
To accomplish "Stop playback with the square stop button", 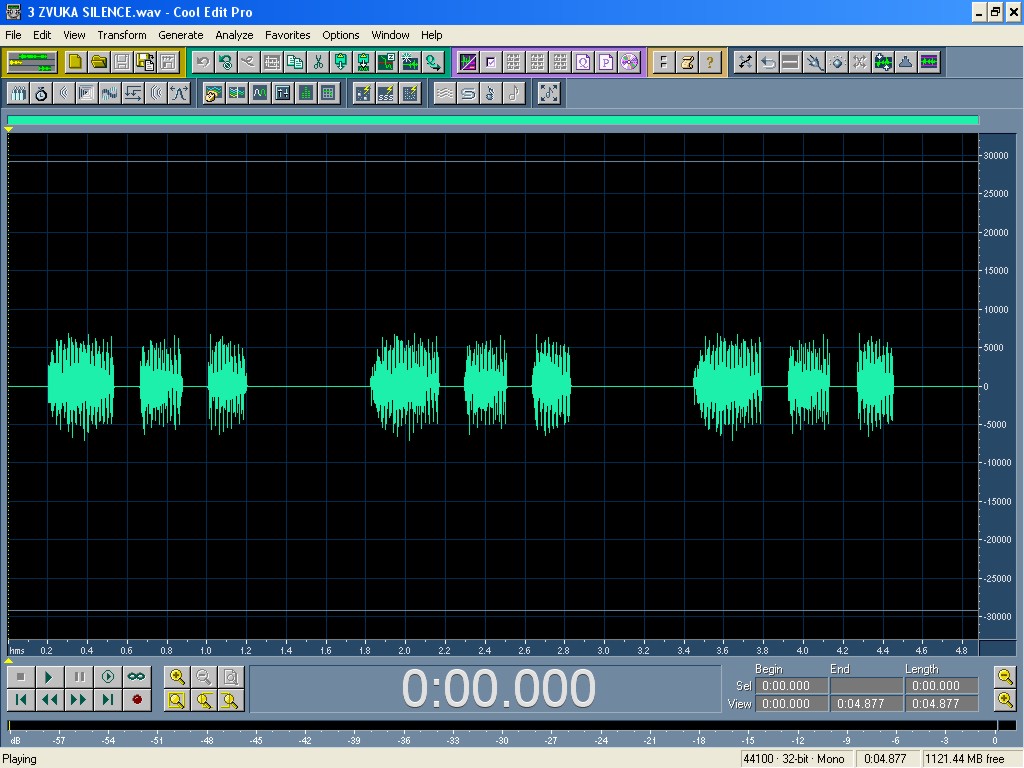I will click(x=20, y=677).
